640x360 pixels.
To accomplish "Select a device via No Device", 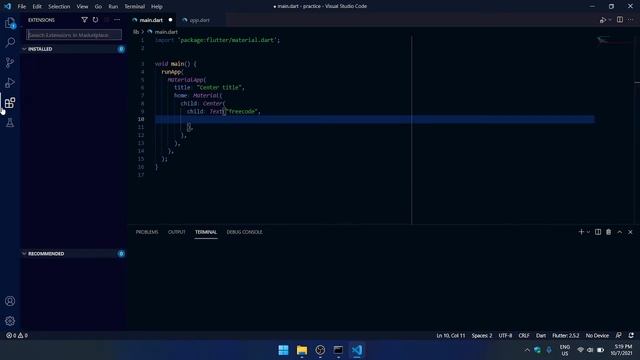I will [597, 335].
